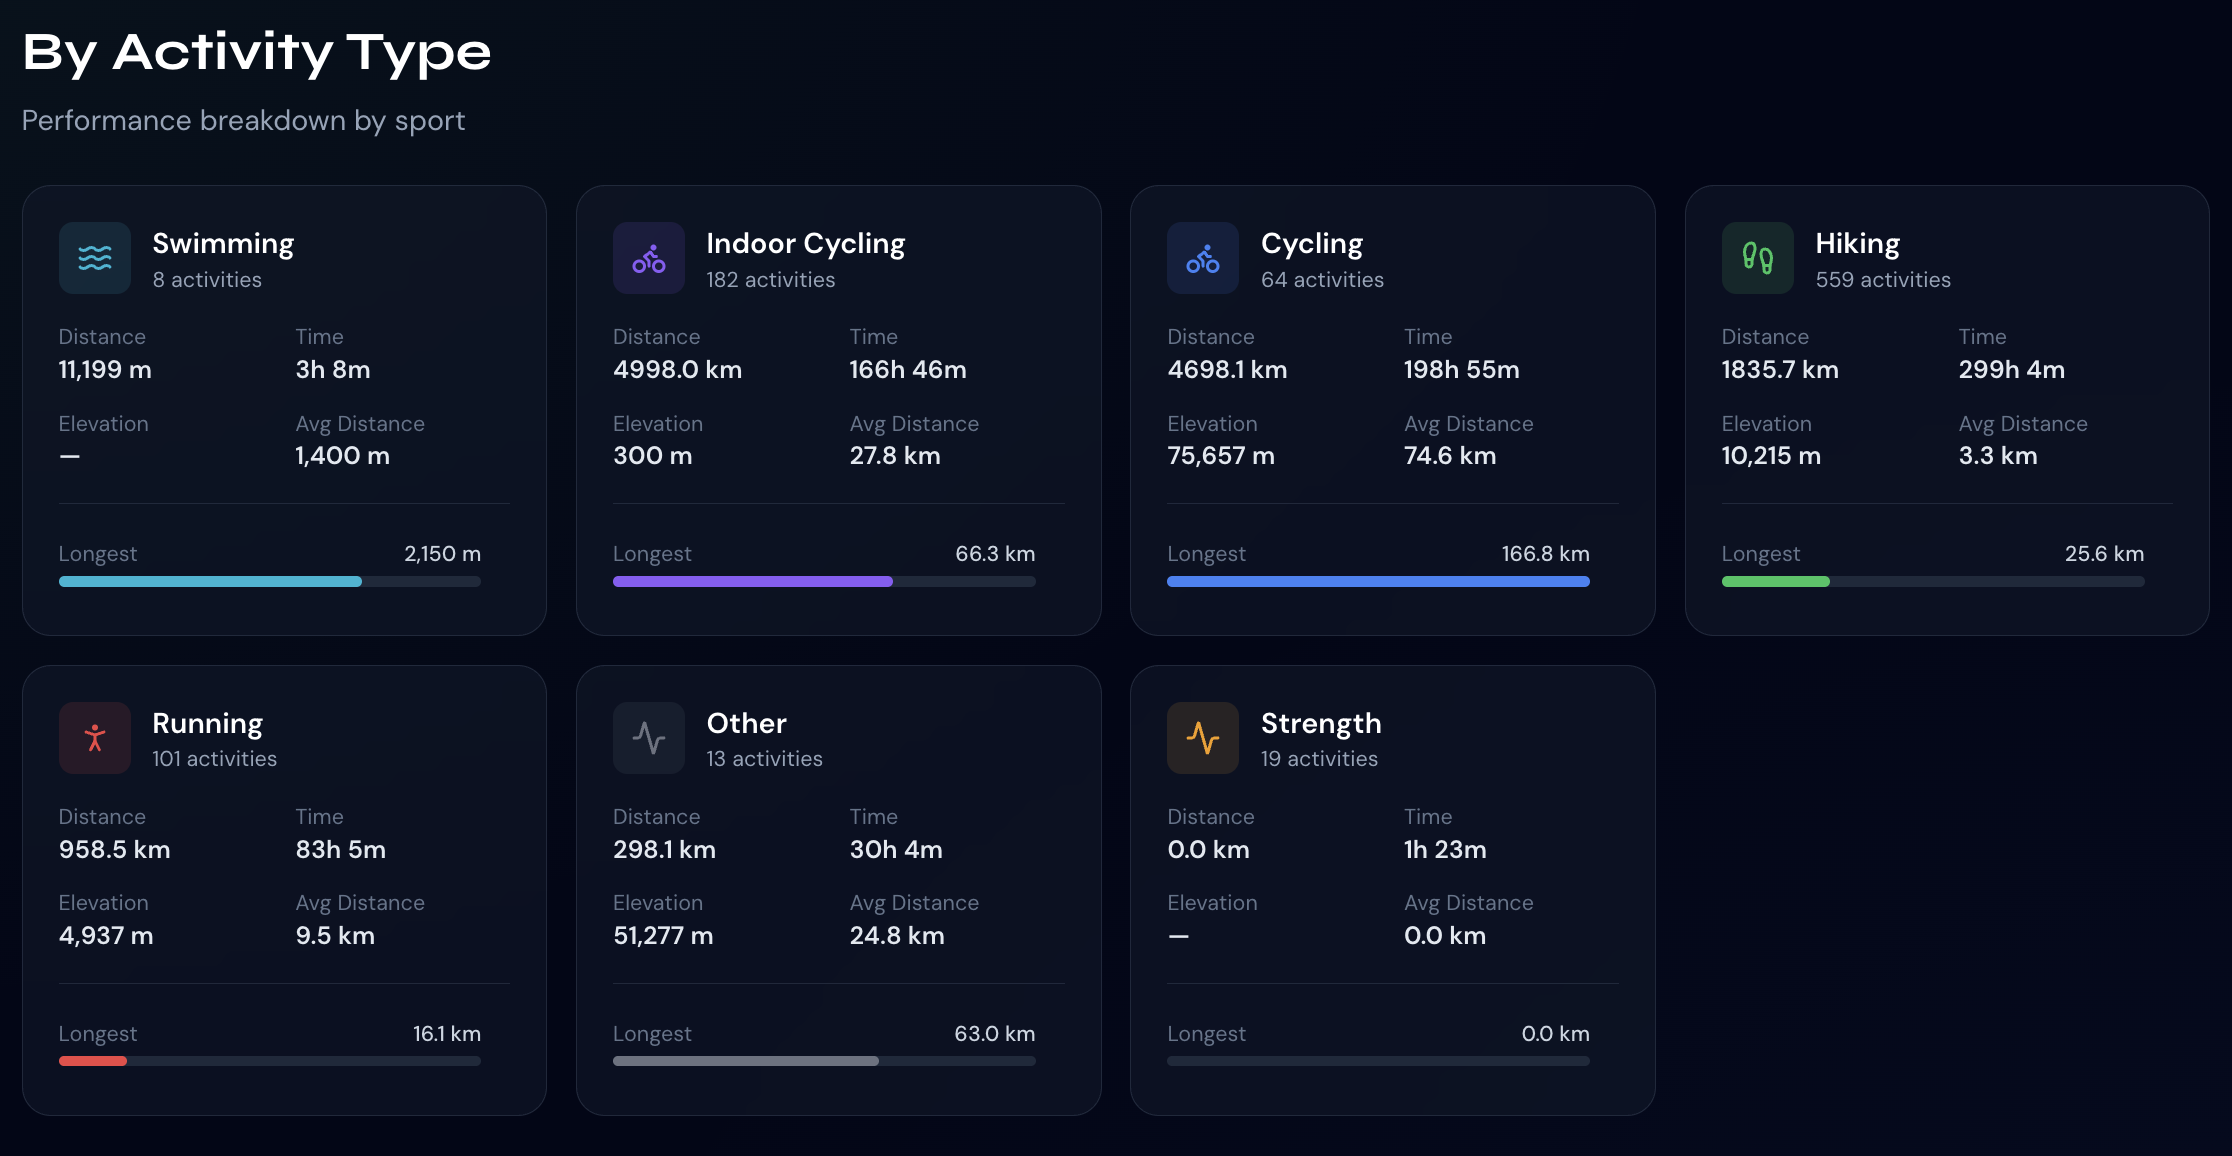This screenshot has height=1156, width=2232.
Task: Click the red Running longest bar
Action: coord(270,1061)
